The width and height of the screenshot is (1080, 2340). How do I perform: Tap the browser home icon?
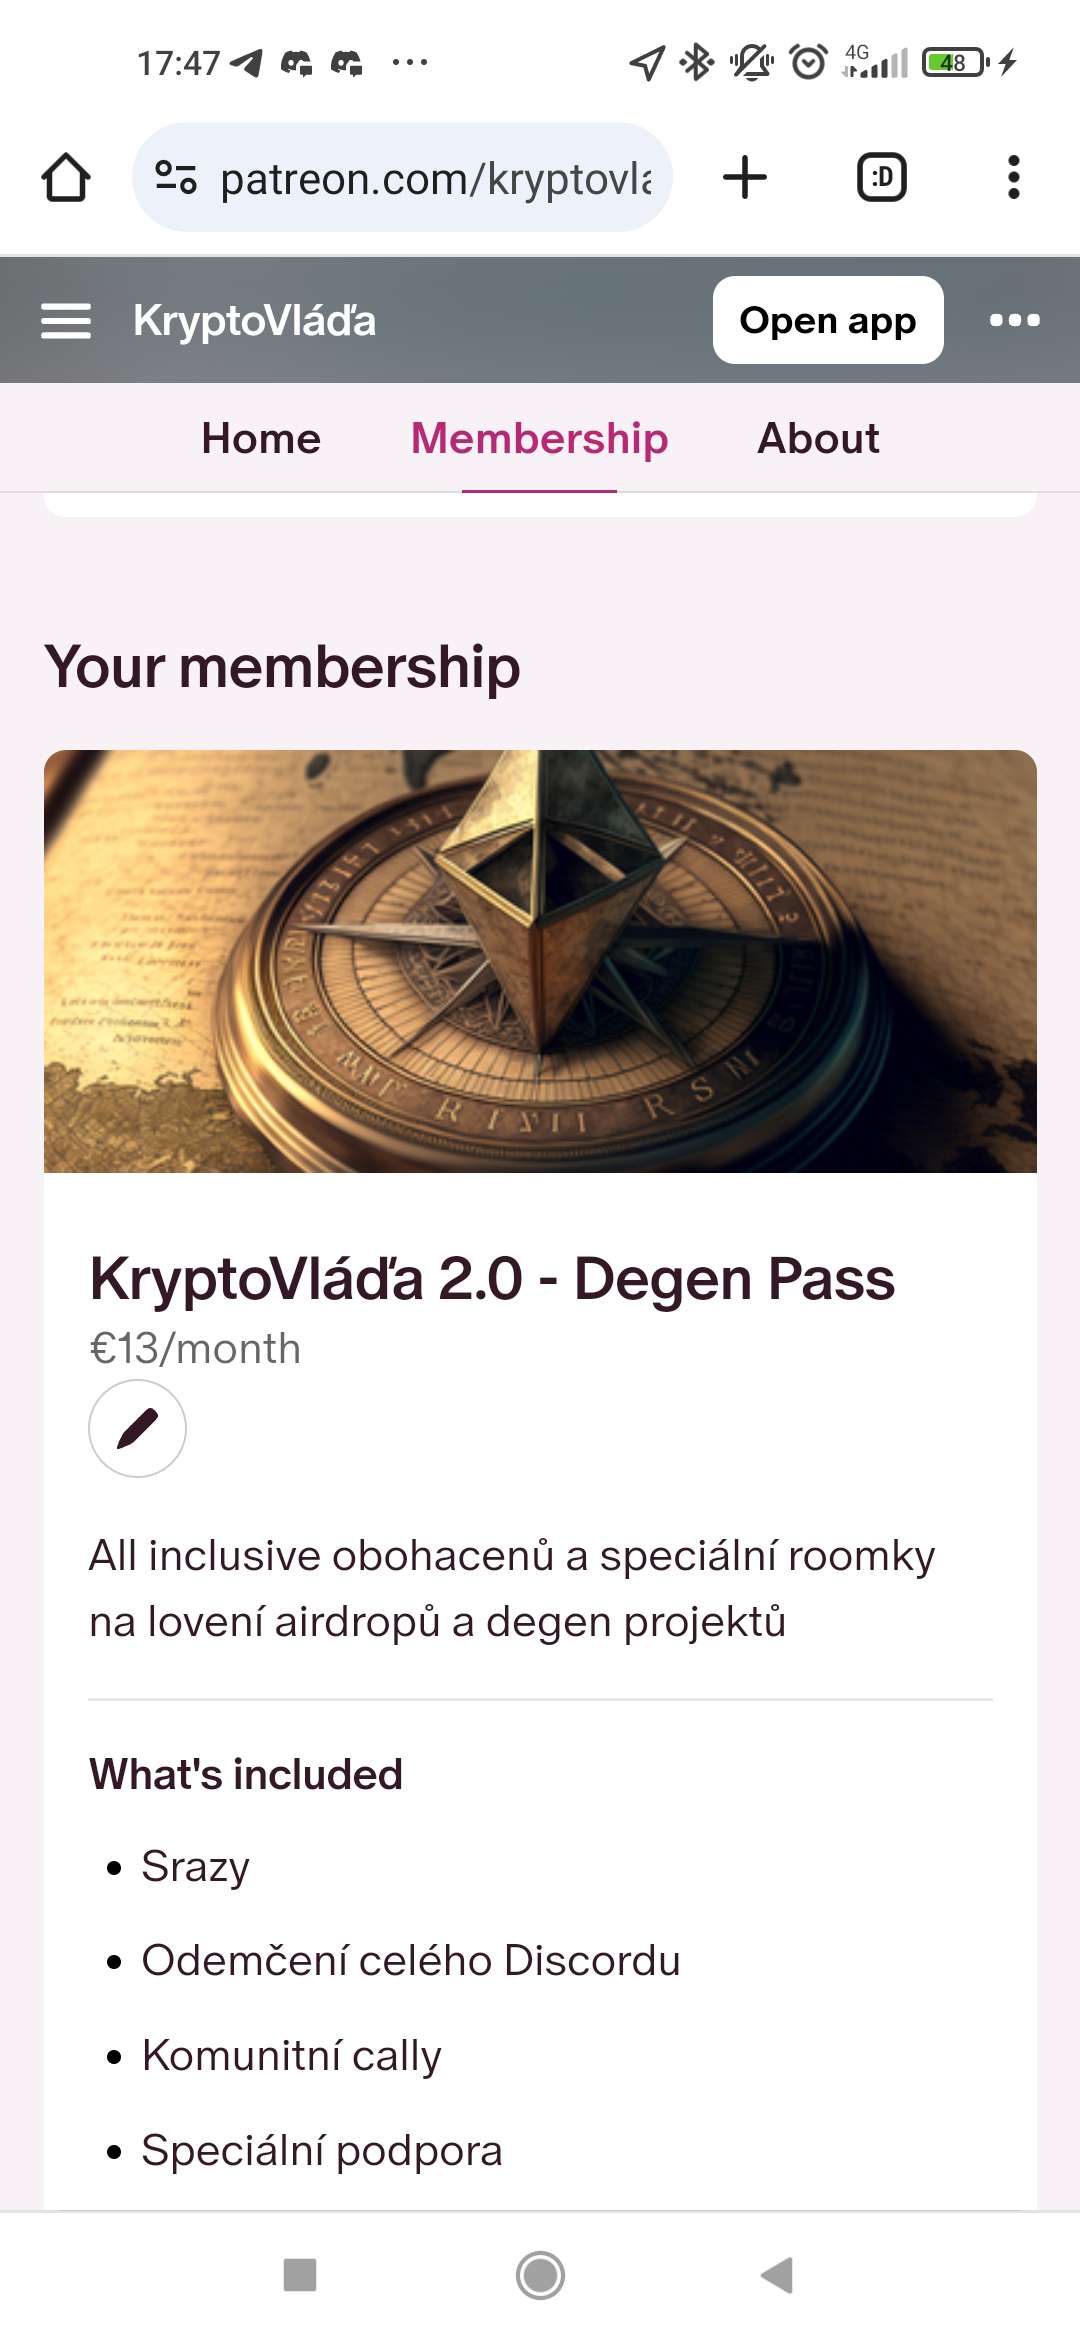tap(66, 178)
